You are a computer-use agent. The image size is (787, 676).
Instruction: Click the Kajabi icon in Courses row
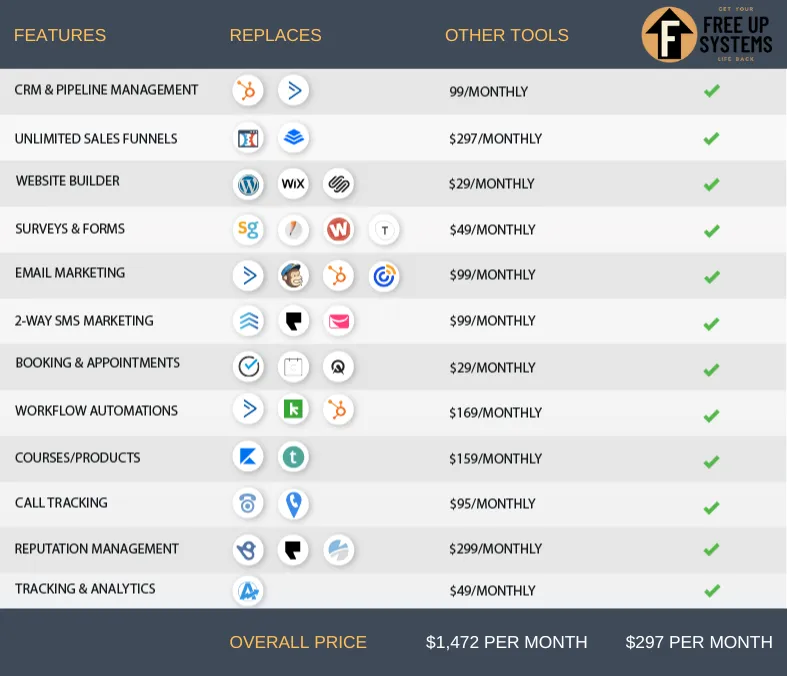pos(248,458)
